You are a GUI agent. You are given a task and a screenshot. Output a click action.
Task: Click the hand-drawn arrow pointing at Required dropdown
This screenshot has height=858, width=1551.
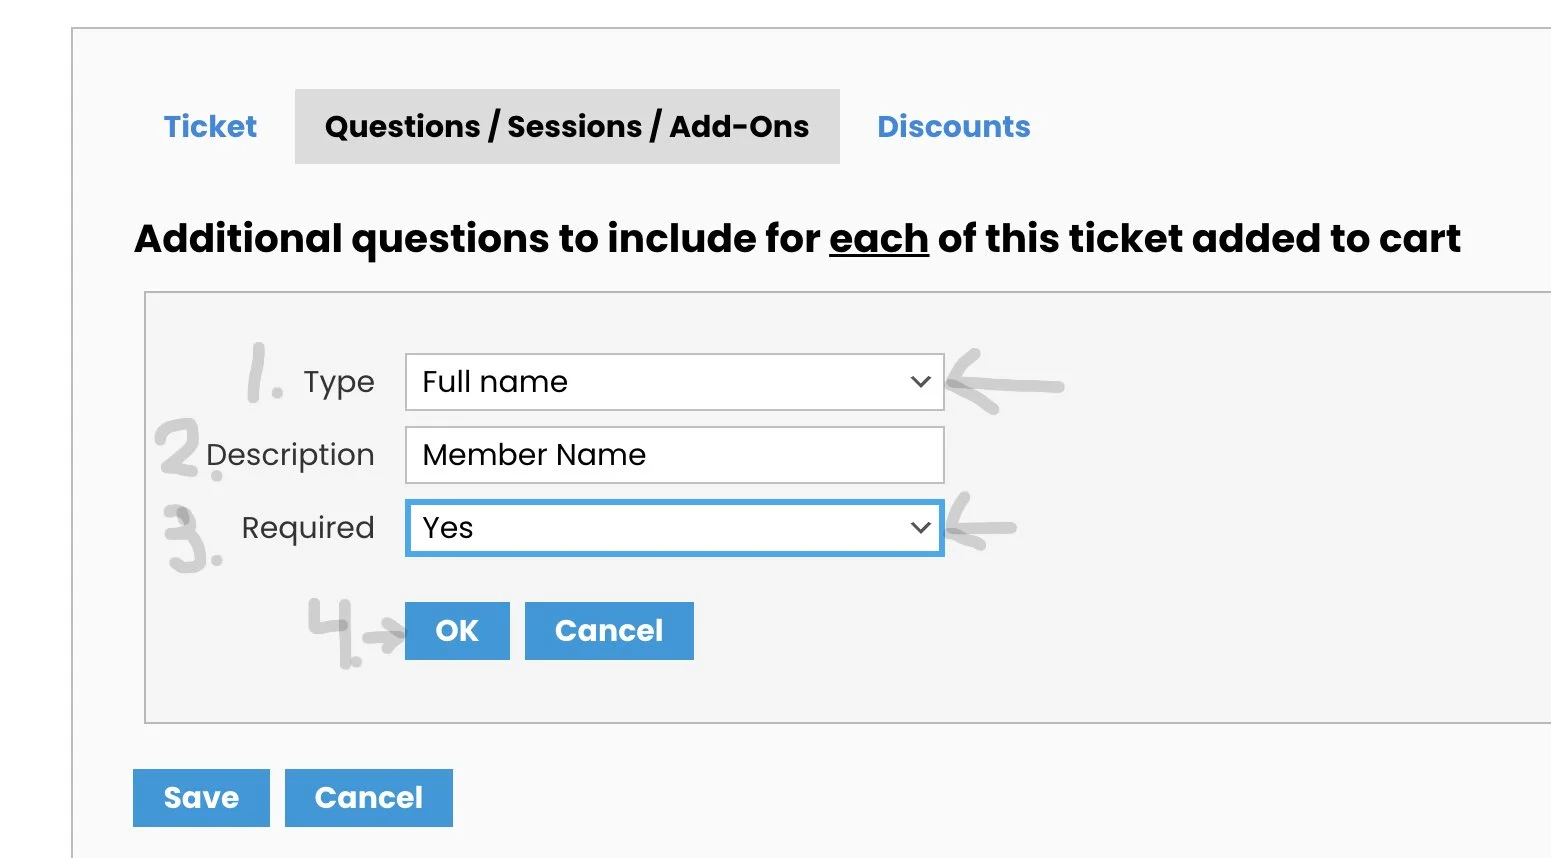[x=981, y=527]
